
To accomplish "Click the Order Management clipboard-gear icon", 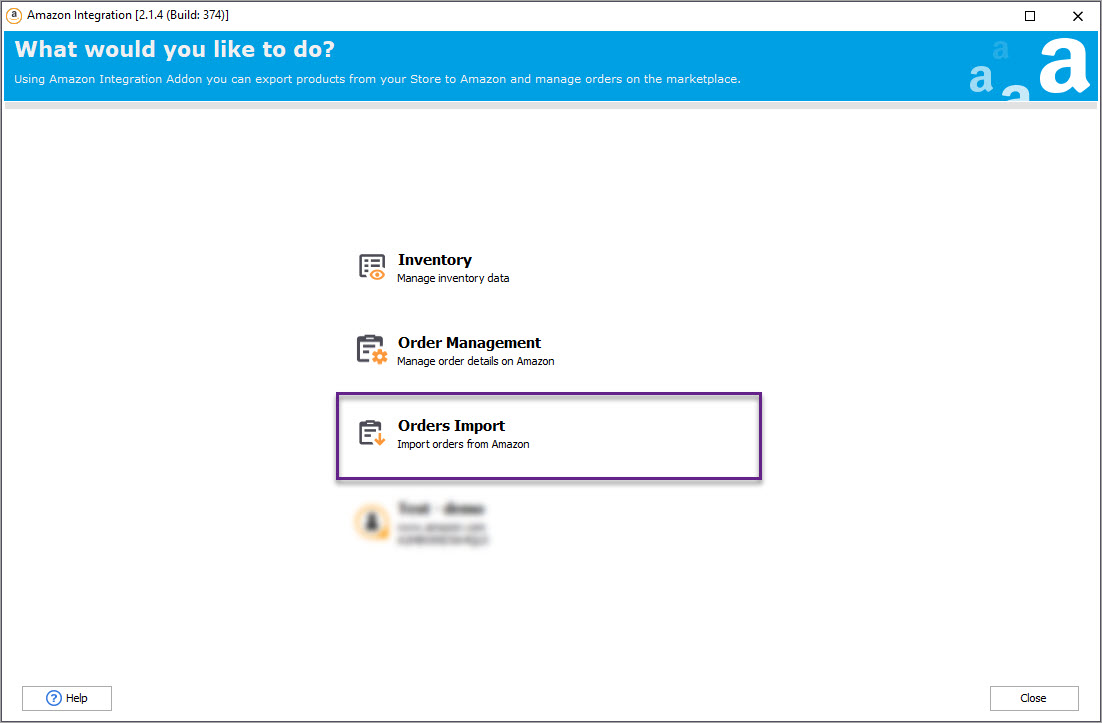I will click(x=371, y=350).
